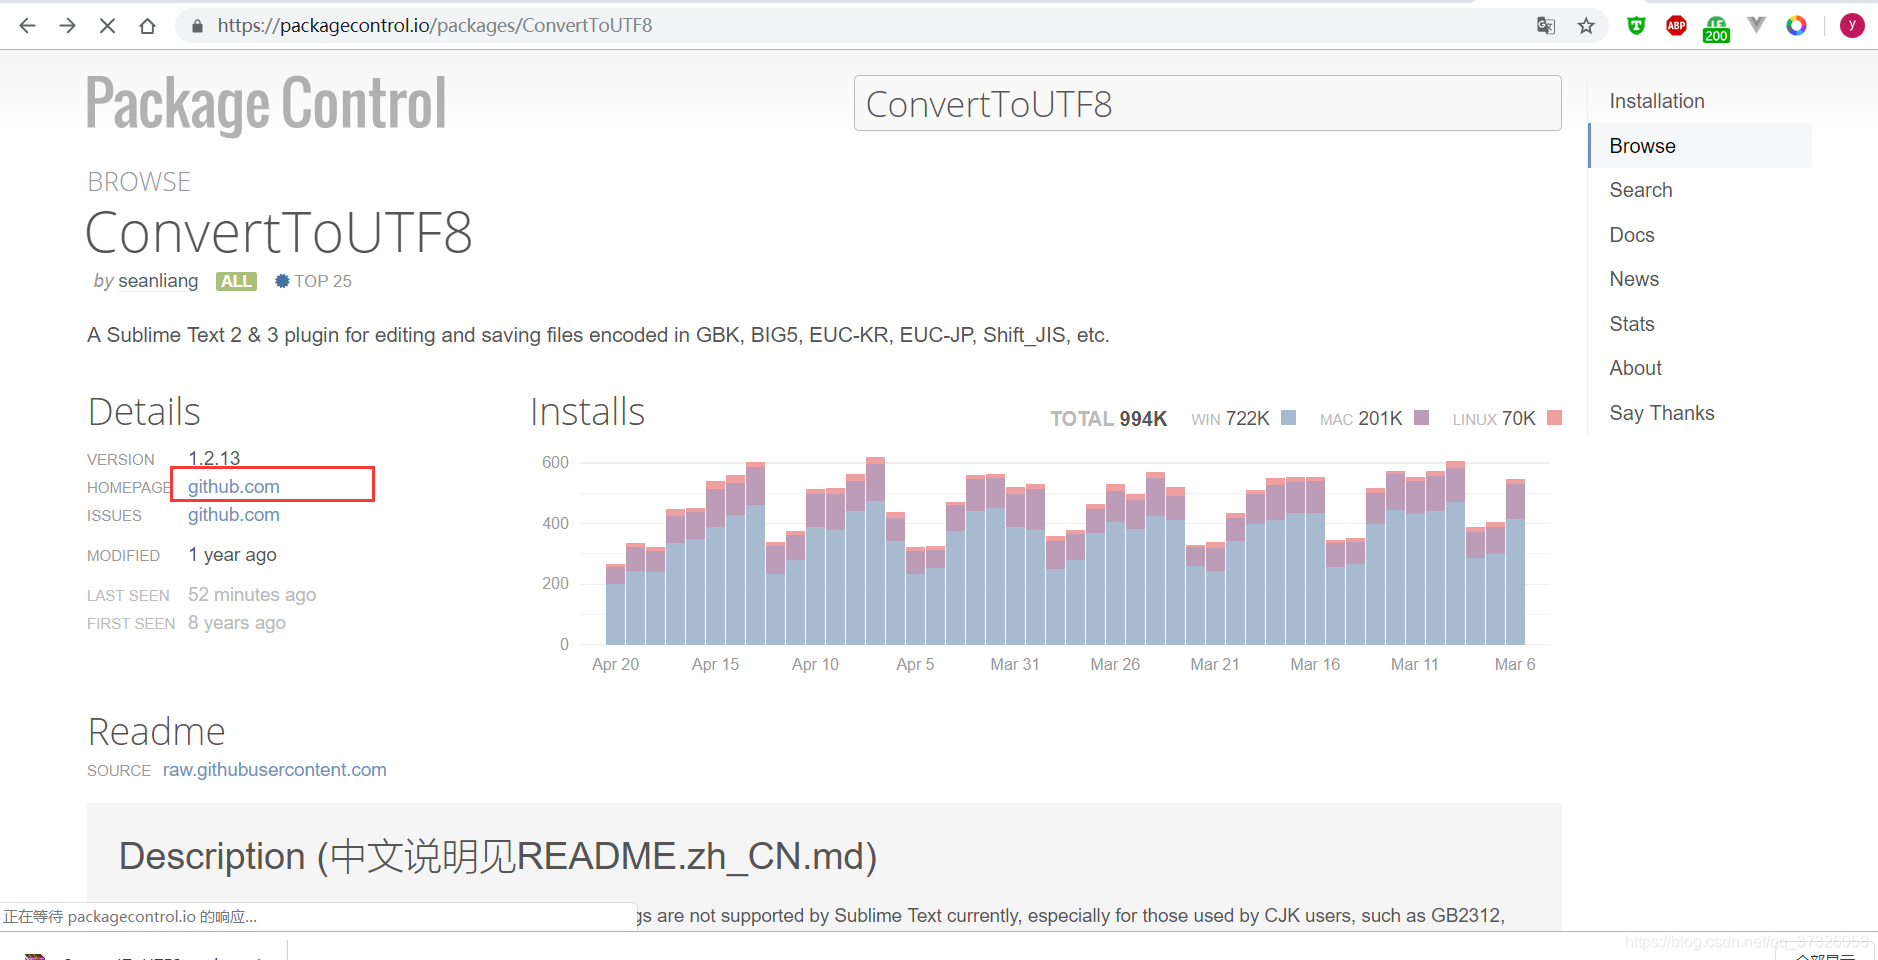
Task: Click the LINUX red legend swatch
Action: [1554, 418]
